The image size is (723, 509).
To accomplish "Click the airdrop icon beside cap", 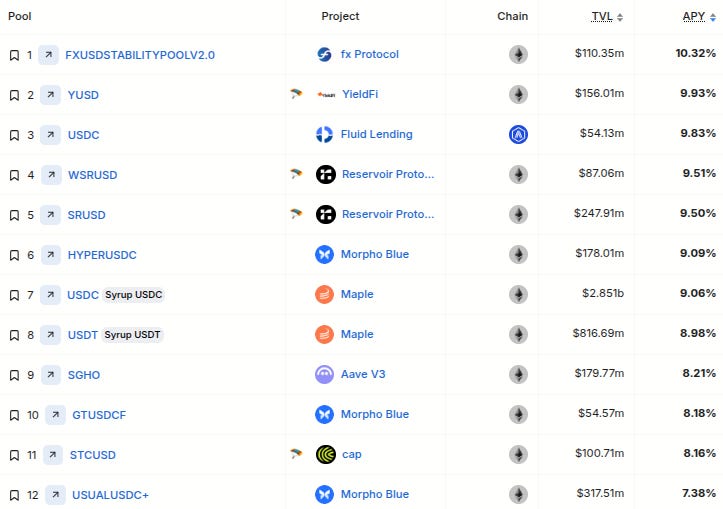I will (296, 454).
